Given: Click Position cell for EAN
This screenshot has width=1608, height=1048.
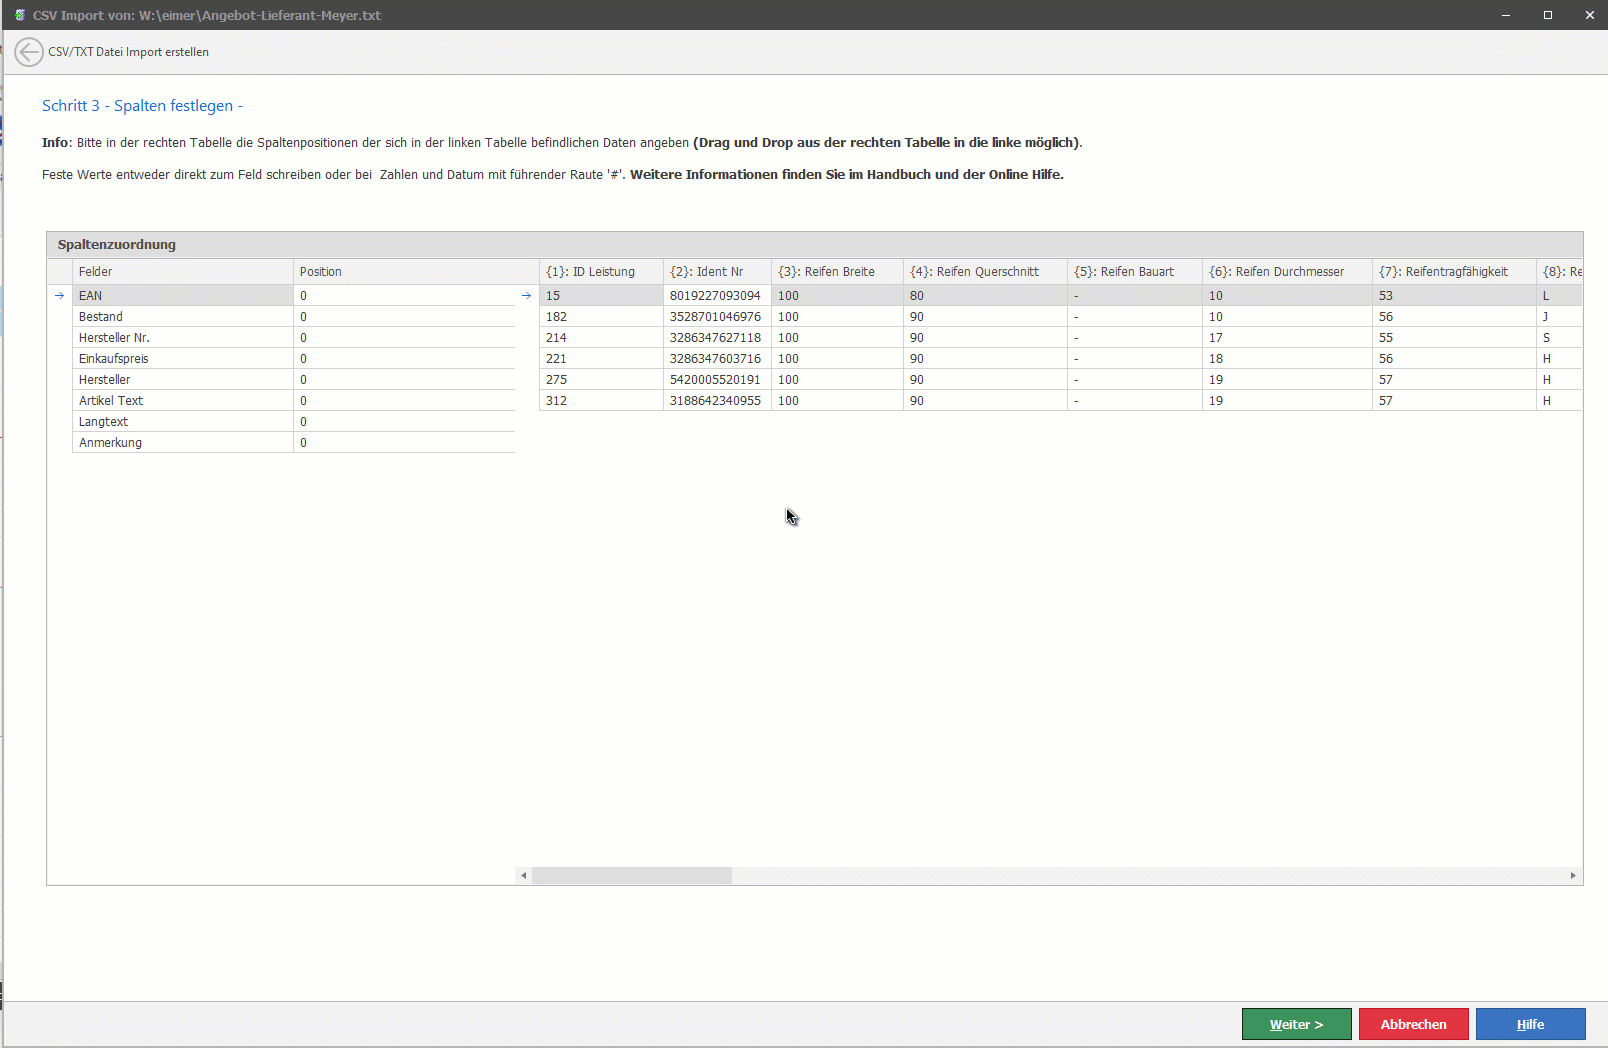Looking at the screenshot, I should [x=404, y=296].
